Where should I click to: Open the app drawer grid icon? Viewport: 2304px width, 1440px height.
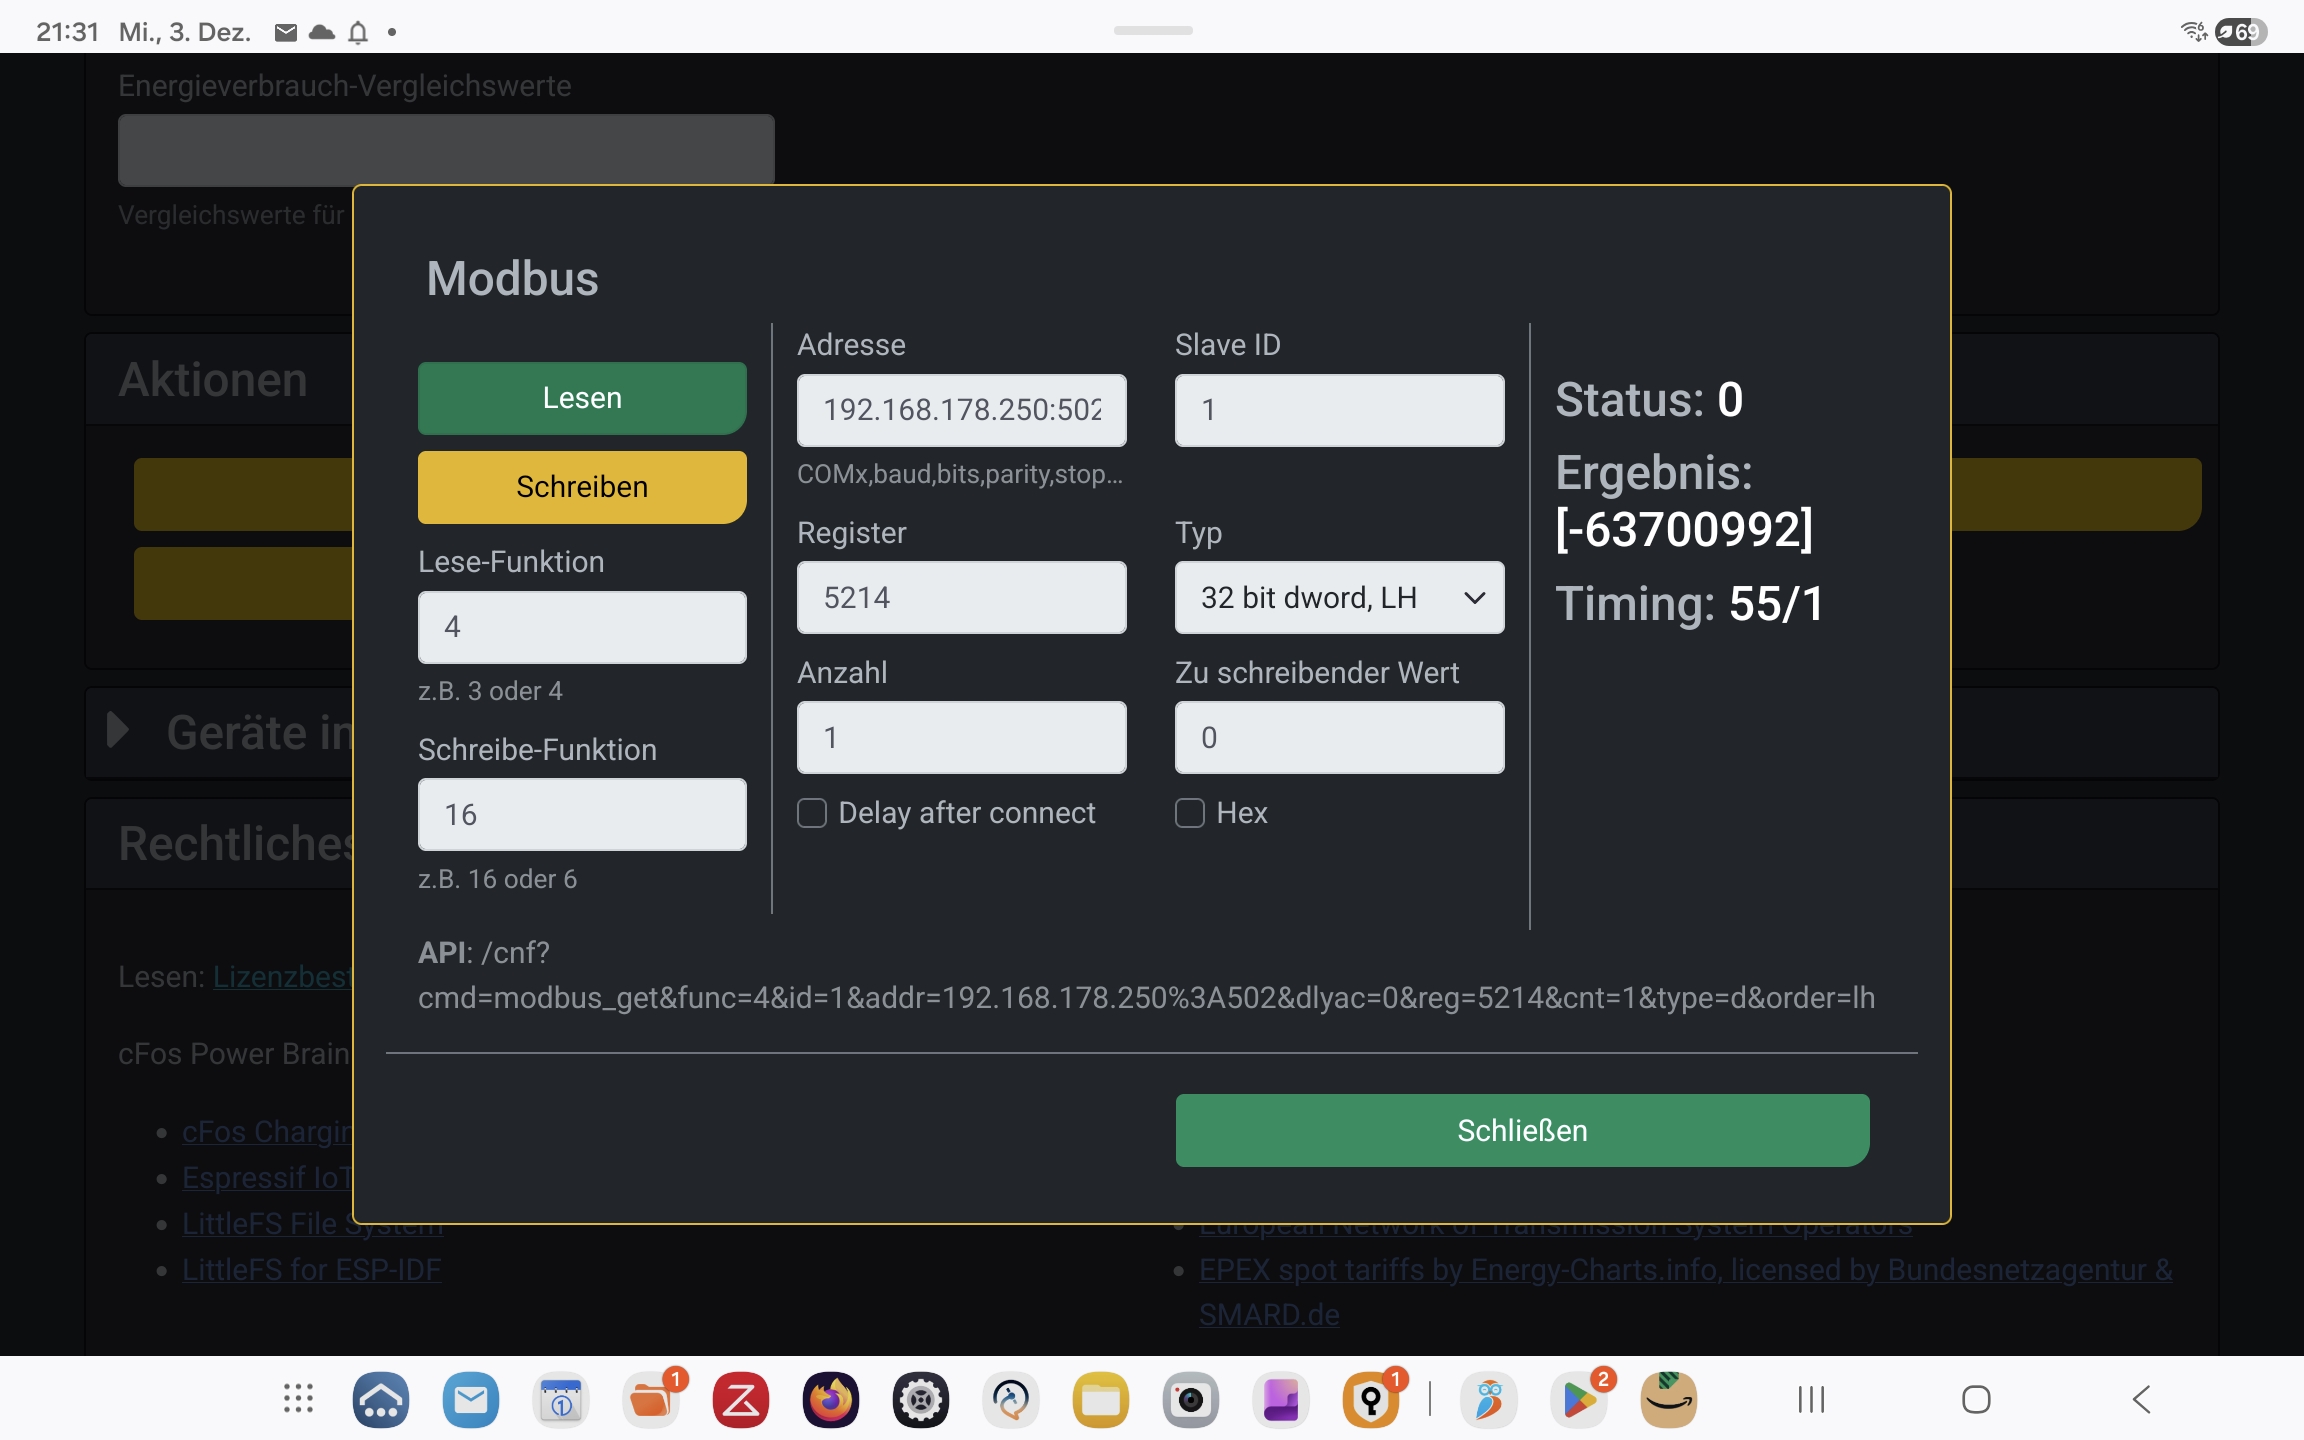(x=298, y=1399)
